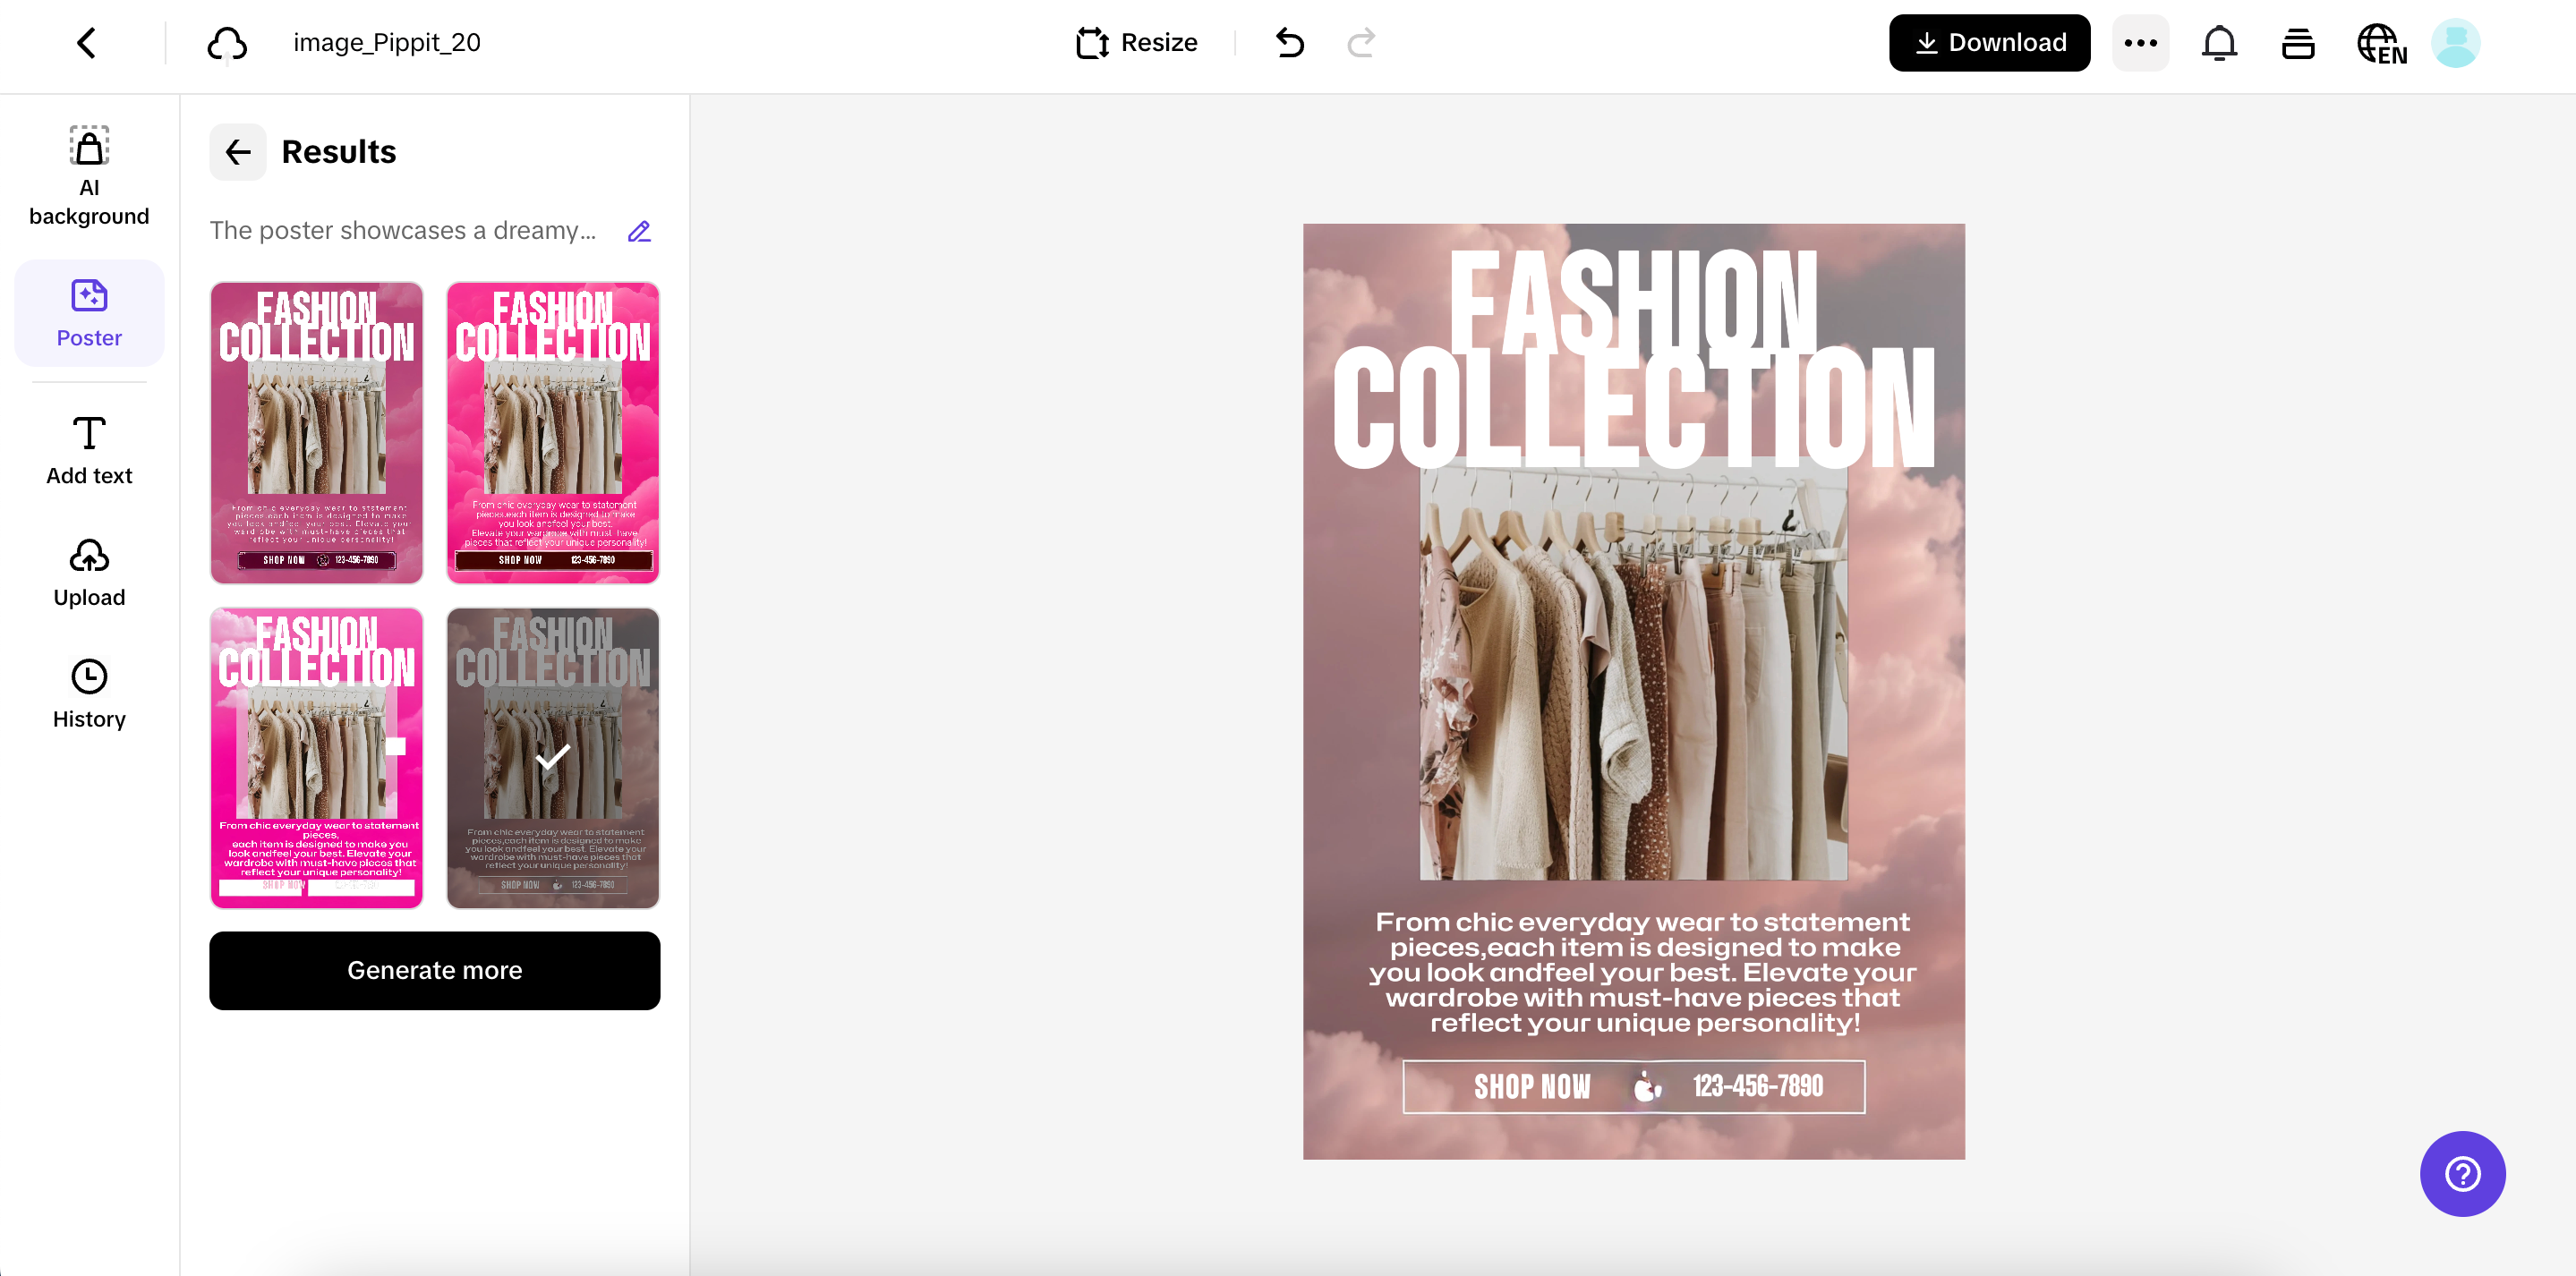
Task: Toggle selection on the dark poster result
Action: click(552, 757)
